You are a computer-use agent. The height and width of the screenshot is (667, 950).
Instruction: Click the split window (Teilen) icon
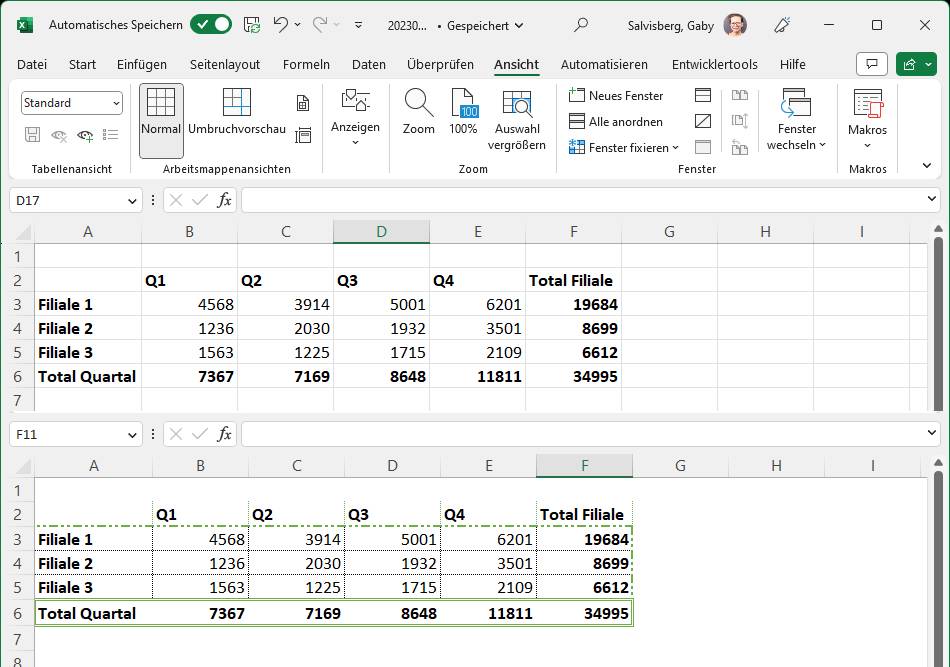(703, 96)
